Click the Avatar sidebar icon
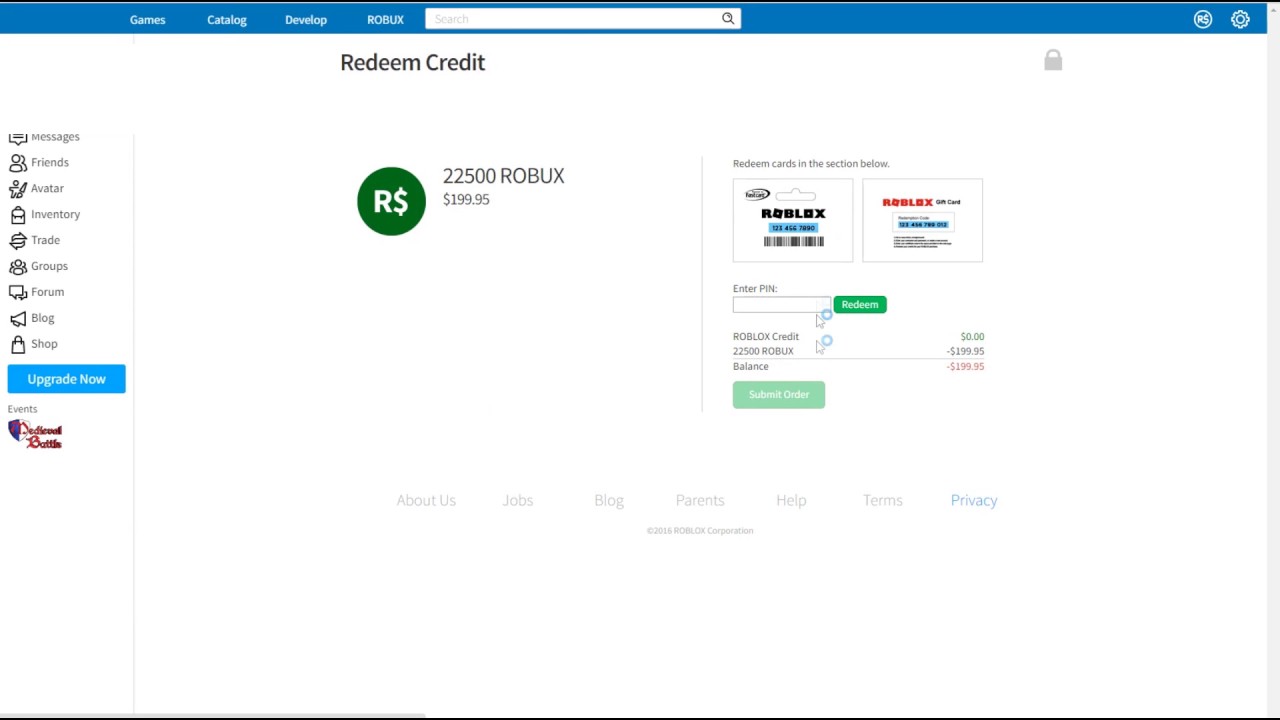 click(x=18, y=188)
